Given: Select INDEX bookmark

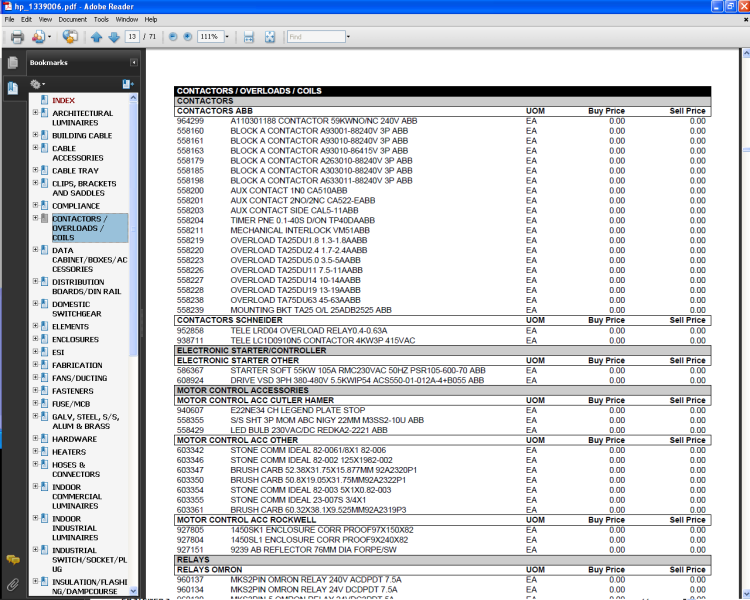Looking at the screenshot, I should [x=63, y=100].
